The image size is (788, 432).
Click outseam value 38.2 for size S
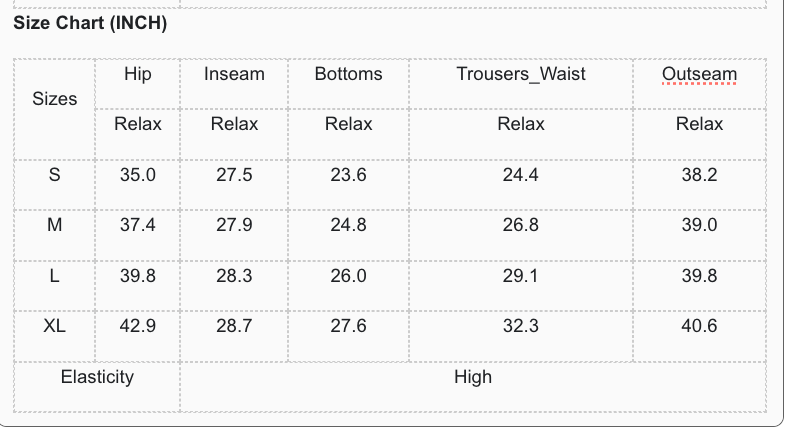[699, 175]
